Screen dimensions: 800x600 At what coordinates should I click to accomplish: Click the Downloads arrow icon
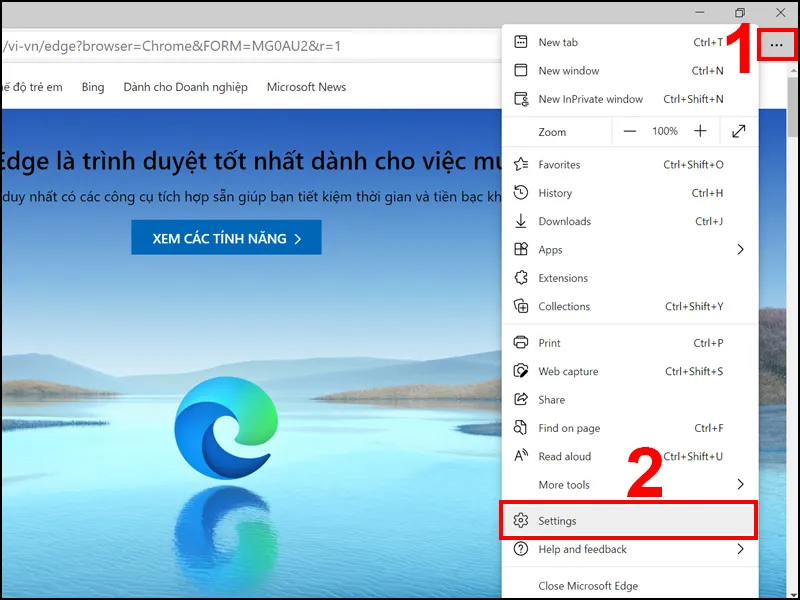pos(520,221)
